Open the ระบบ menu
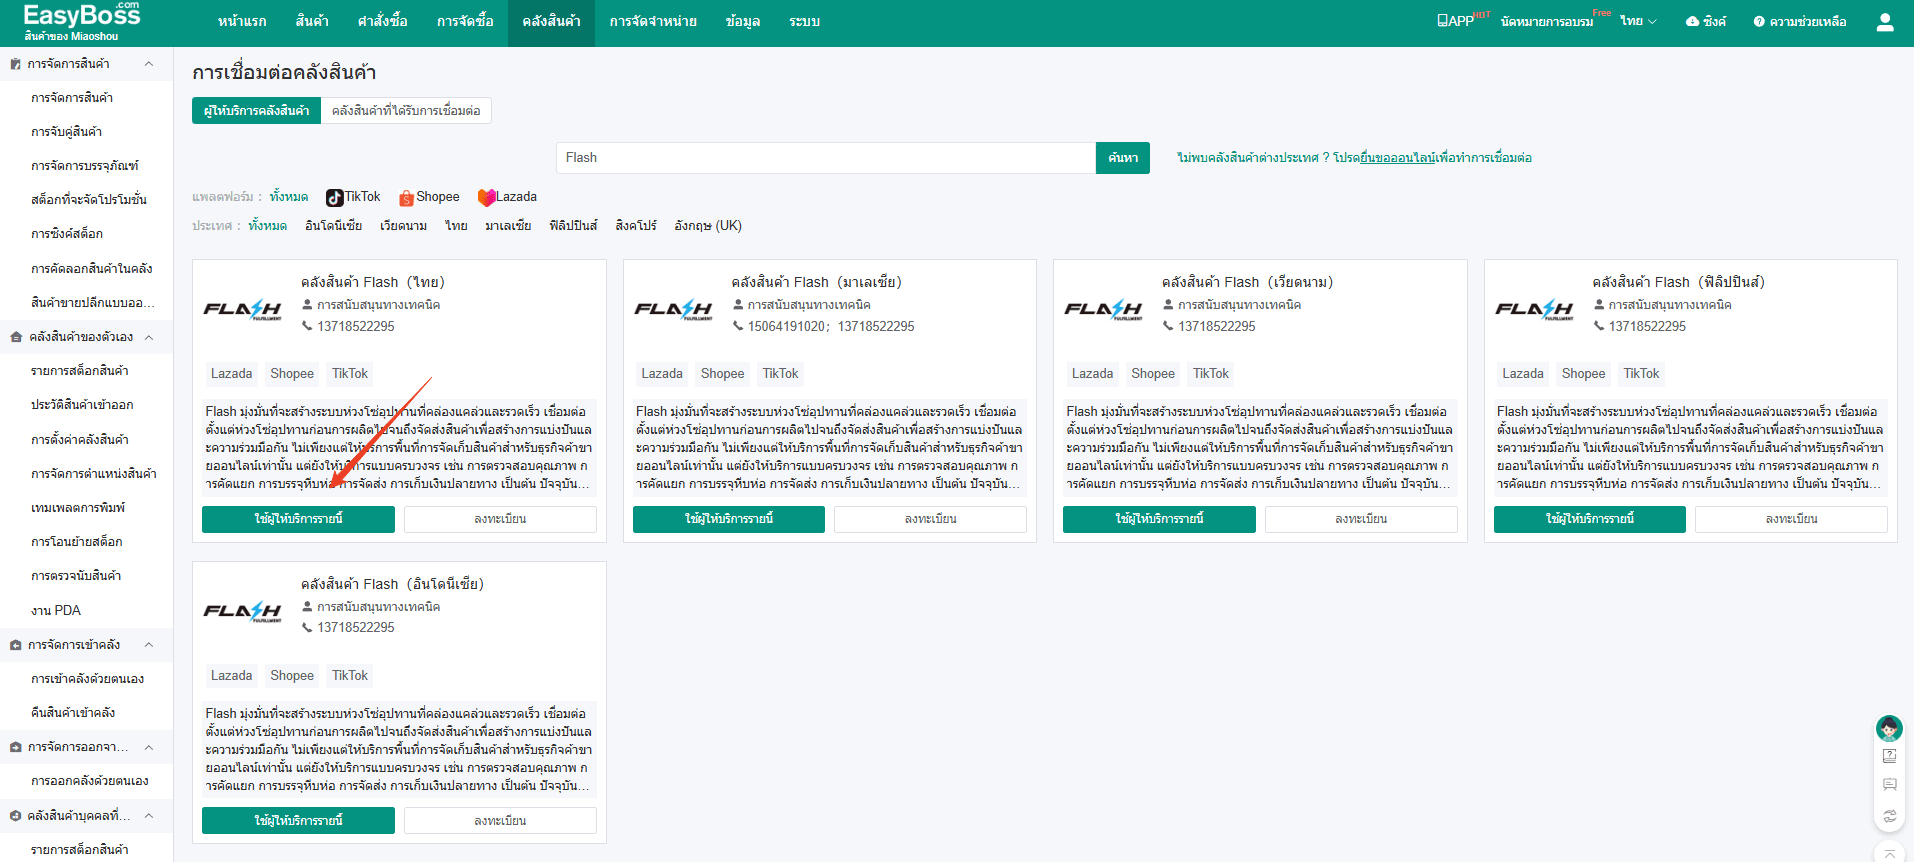 [x=804, y=21]
